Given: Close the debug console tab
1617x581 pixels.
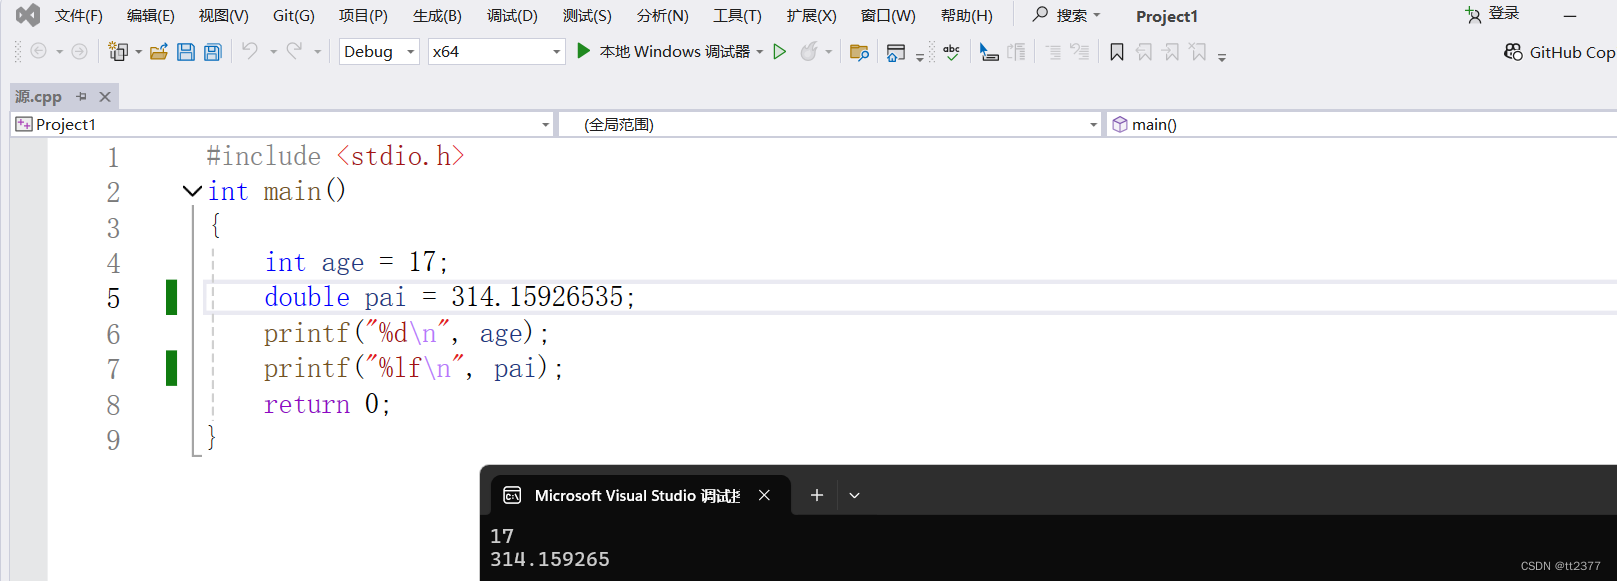Looking at the screenshot, I should click(764, 495).
